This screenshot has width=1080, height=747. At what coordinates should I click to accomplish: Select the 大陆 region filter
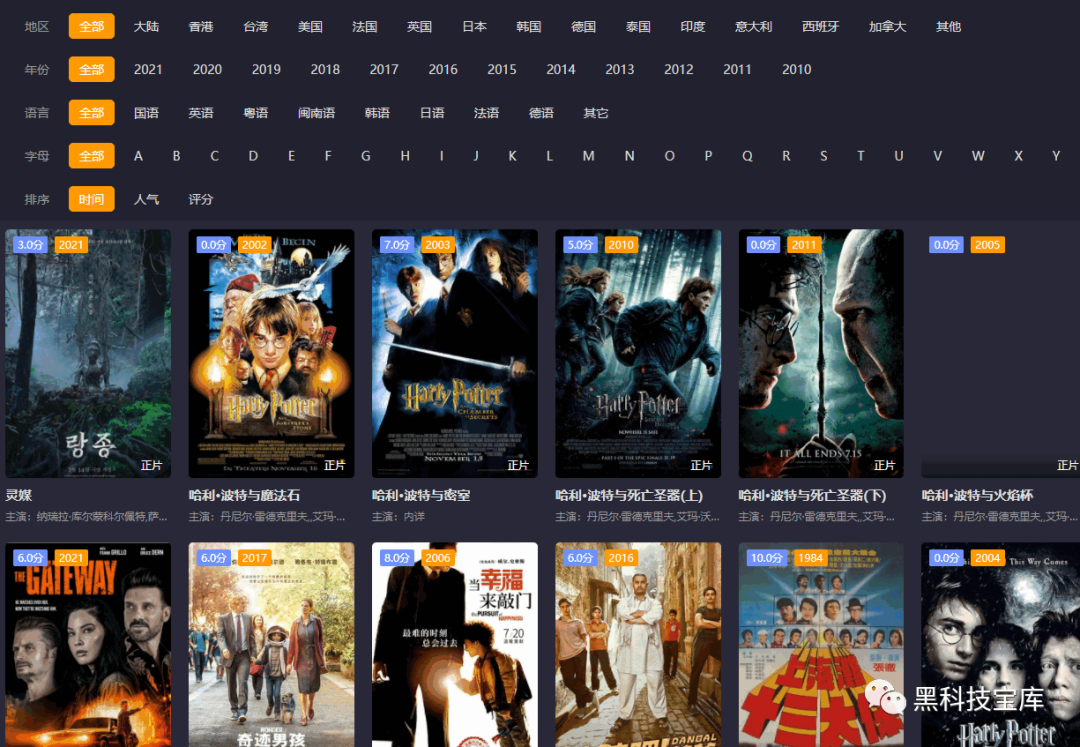(146, 27)
